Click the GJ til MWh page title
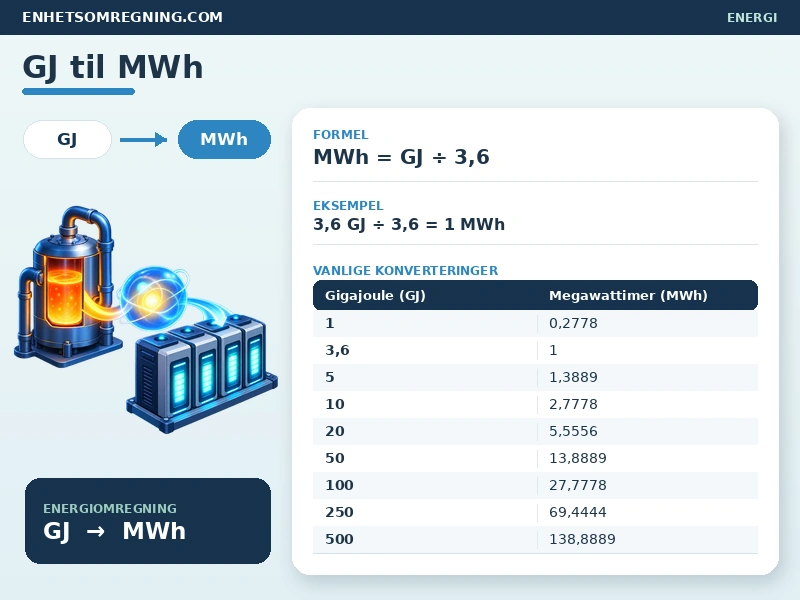Screen dimensions: 800x600 113,67
